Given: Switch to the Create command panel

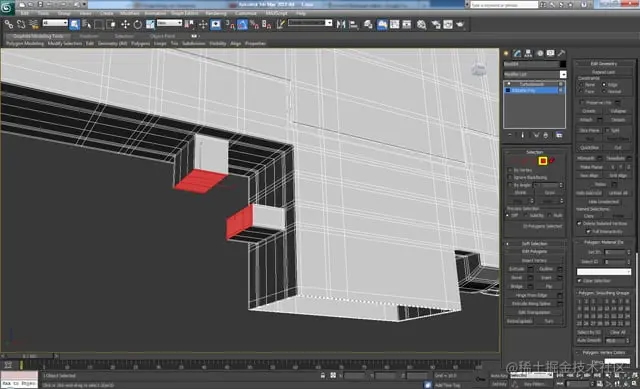Looking at the screenshot, I should [507, 53].
